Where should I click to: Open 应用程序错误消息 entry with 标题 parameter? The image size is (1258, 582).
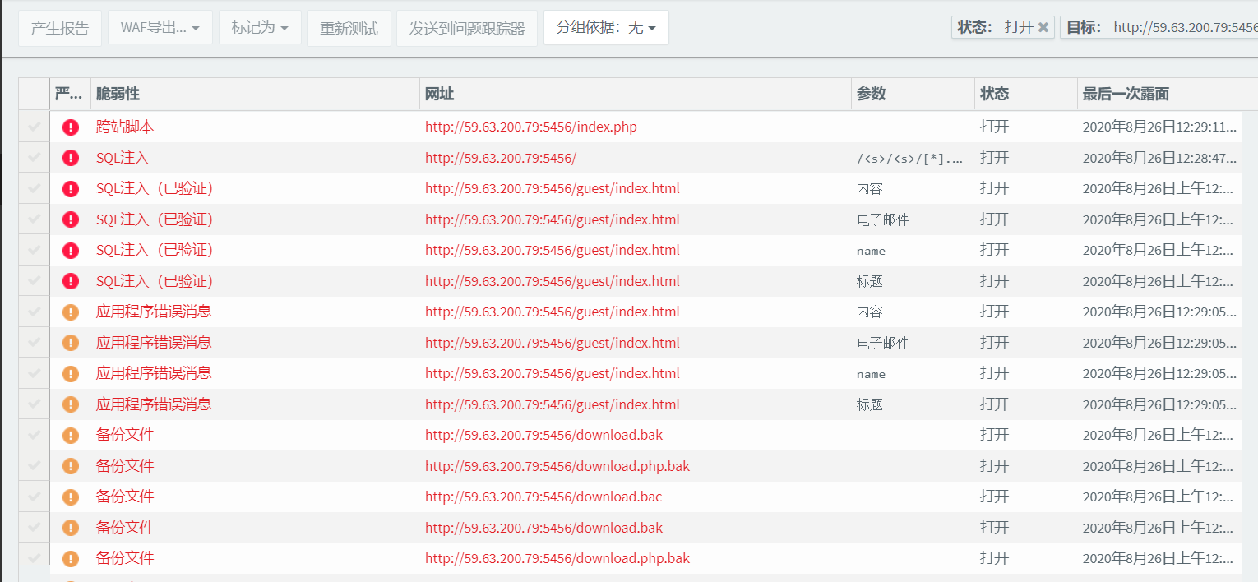[154, 405]
